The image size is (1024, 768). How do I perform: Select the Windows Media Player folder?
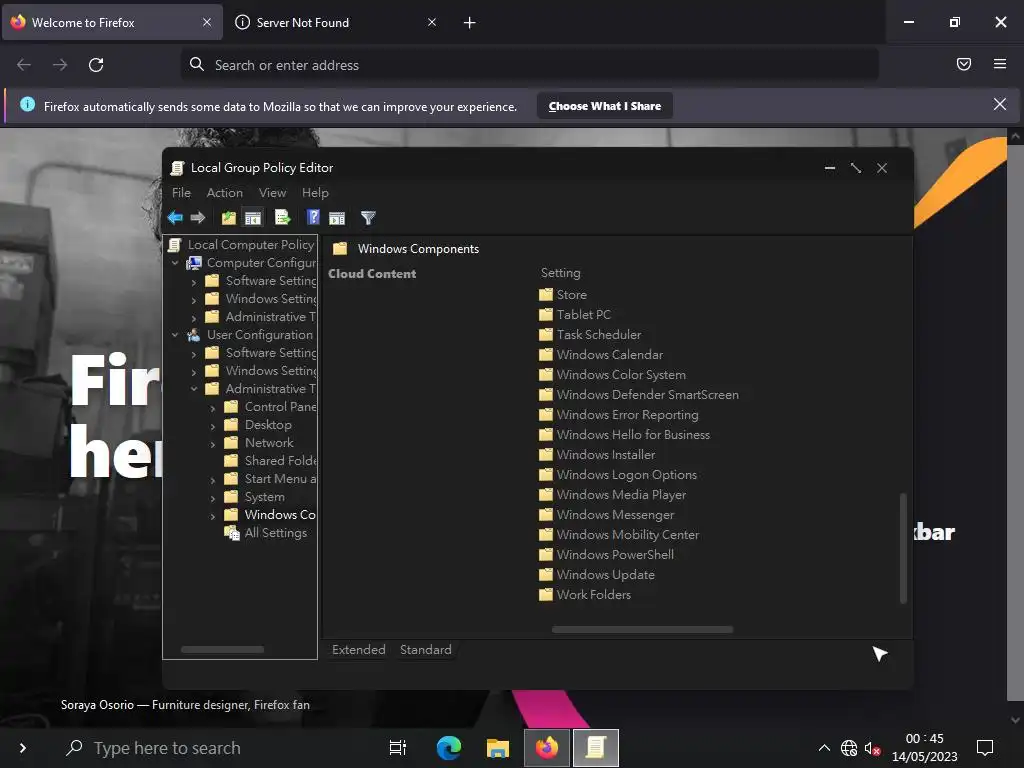click(x=613, y=494)
